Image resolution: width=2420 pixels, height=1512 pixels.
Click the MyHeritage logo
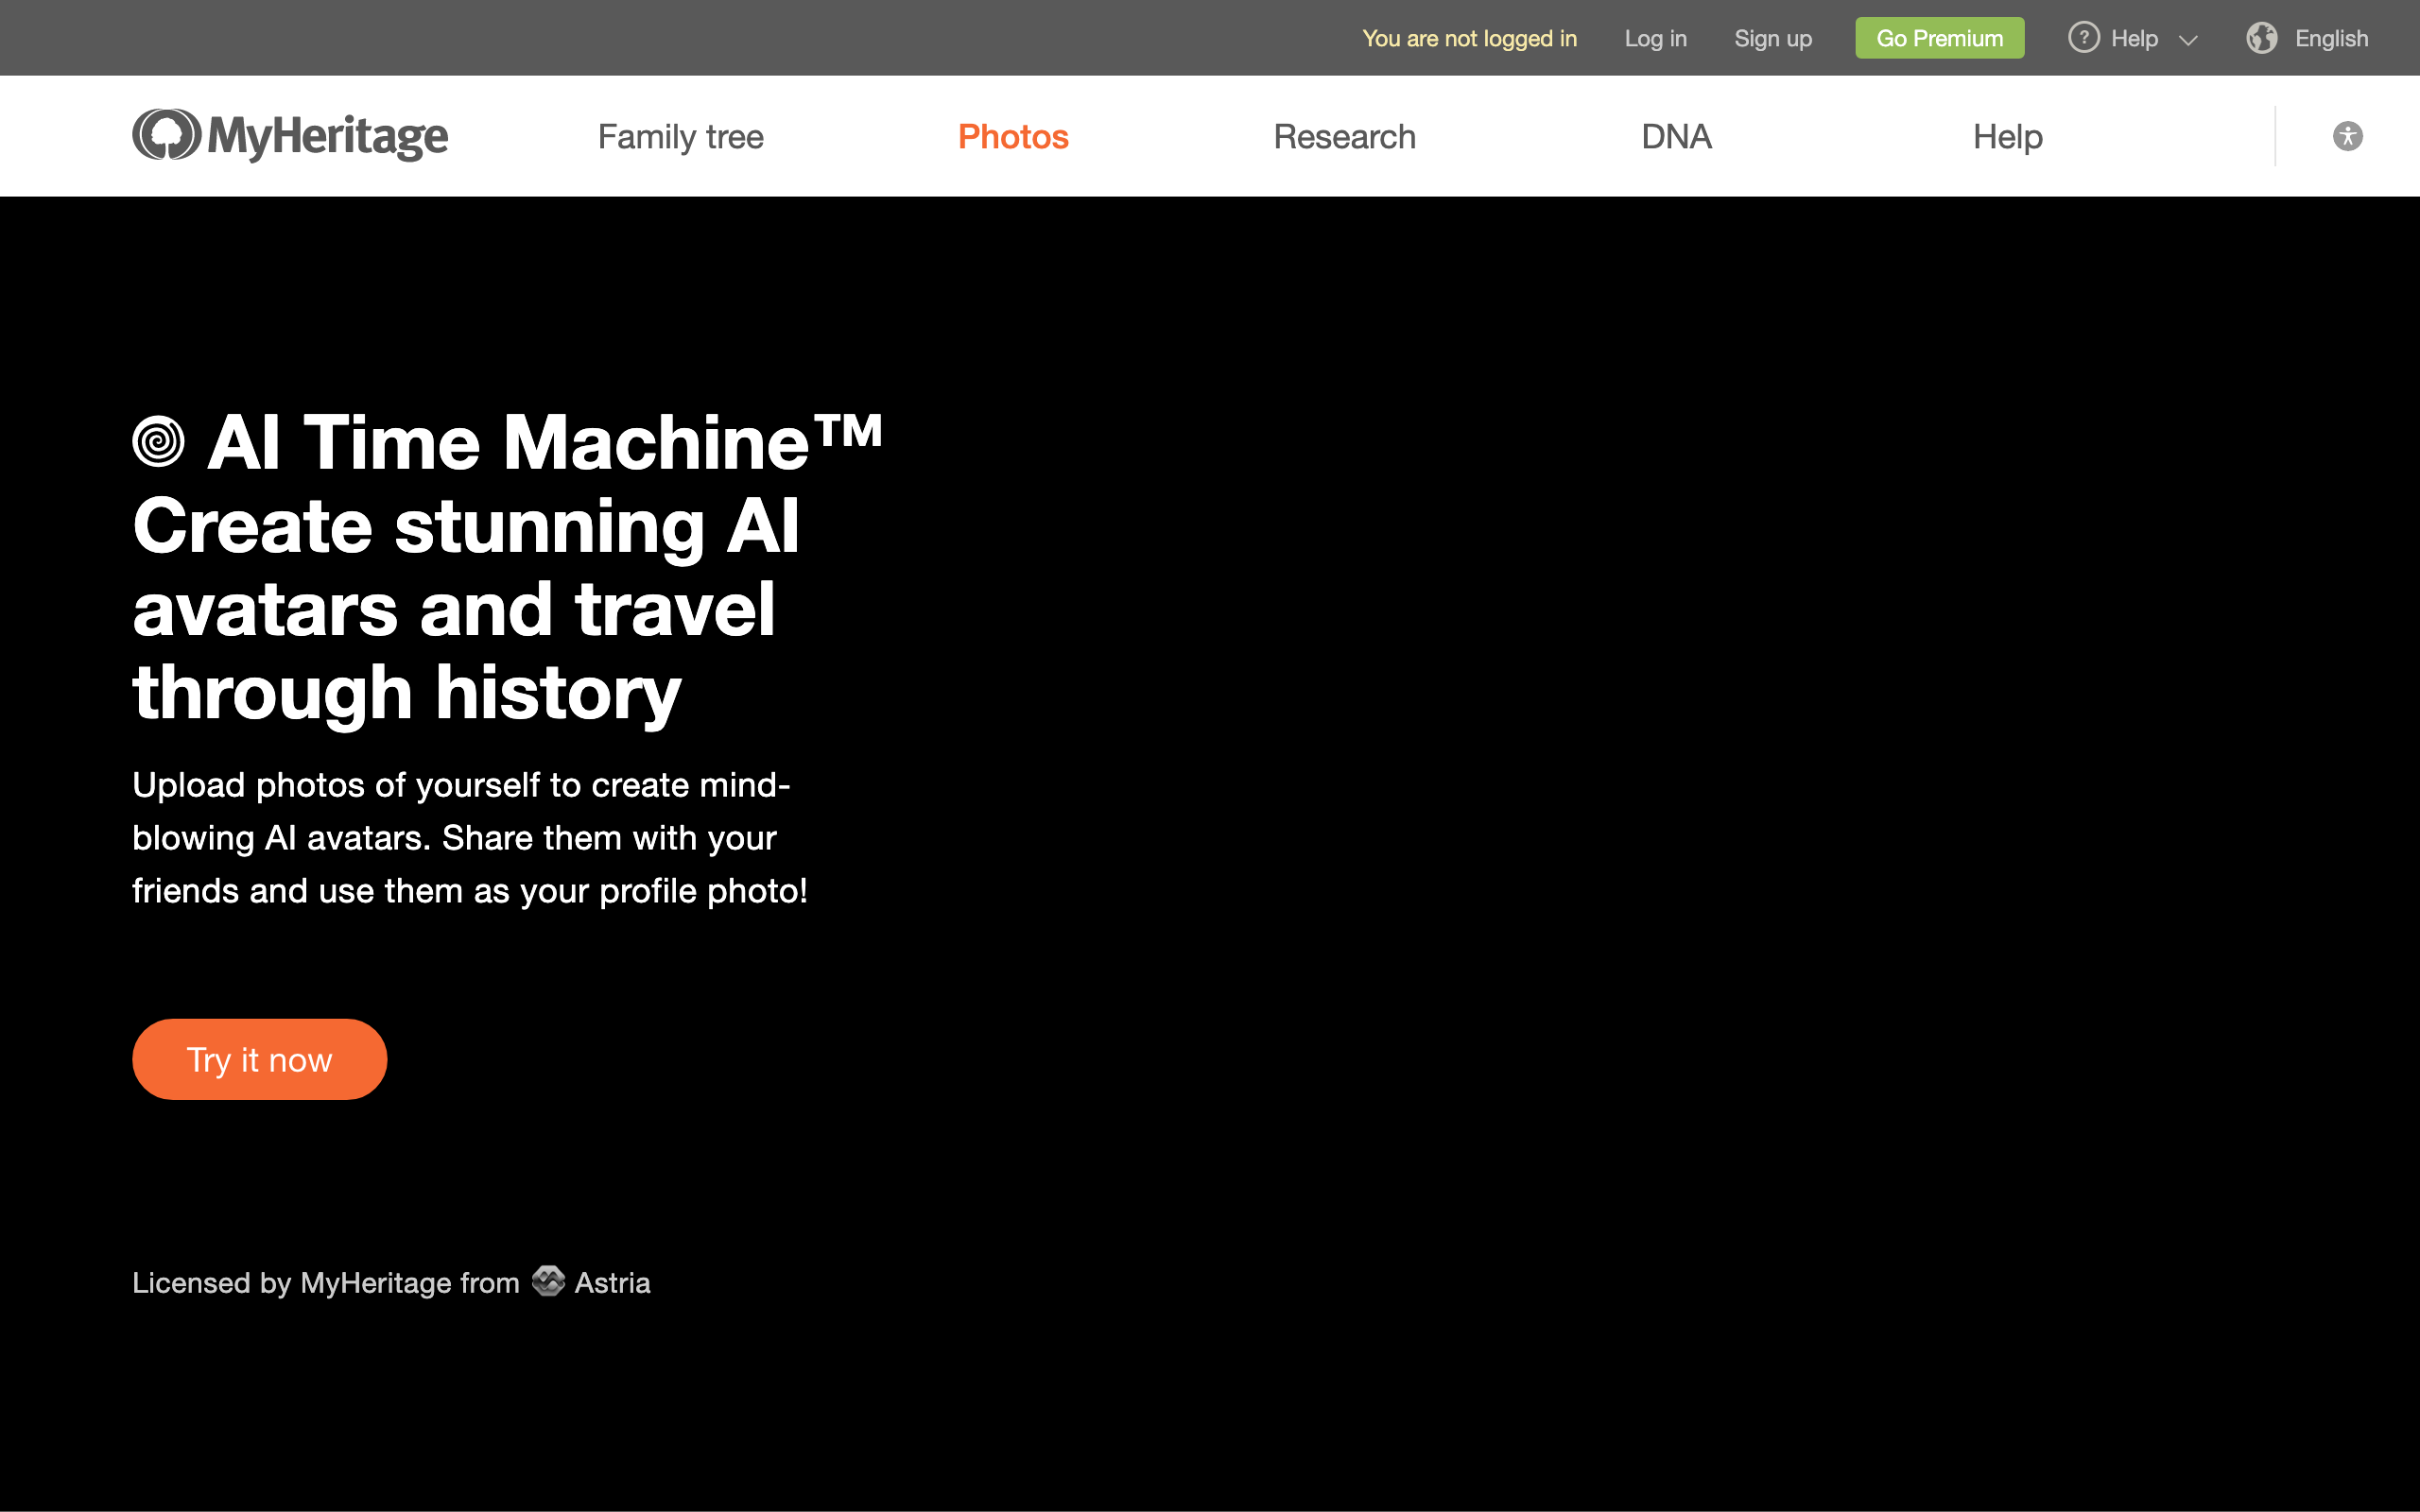[x=290, y=135]
